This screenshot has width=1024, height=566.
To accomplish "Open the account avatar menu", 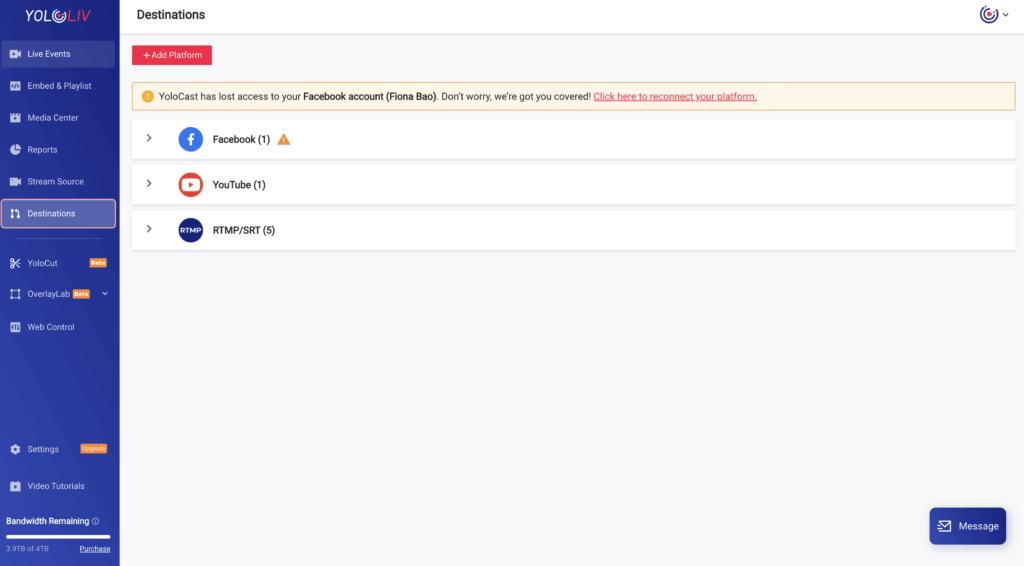I will [x=994, y=15].
